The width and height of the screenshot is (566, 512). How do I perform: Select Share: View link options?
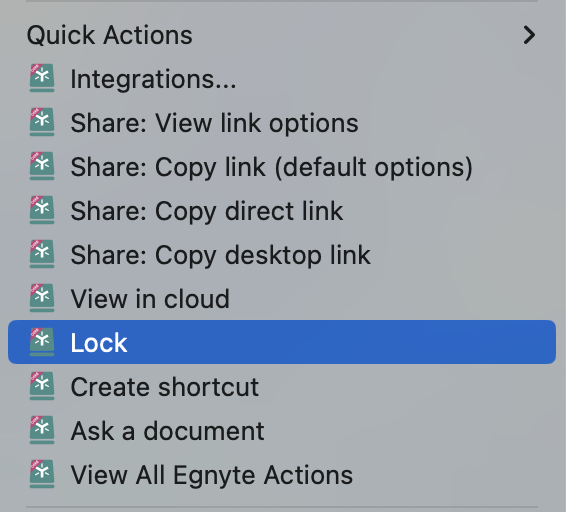pyautogui.click(x=282, y=123)
